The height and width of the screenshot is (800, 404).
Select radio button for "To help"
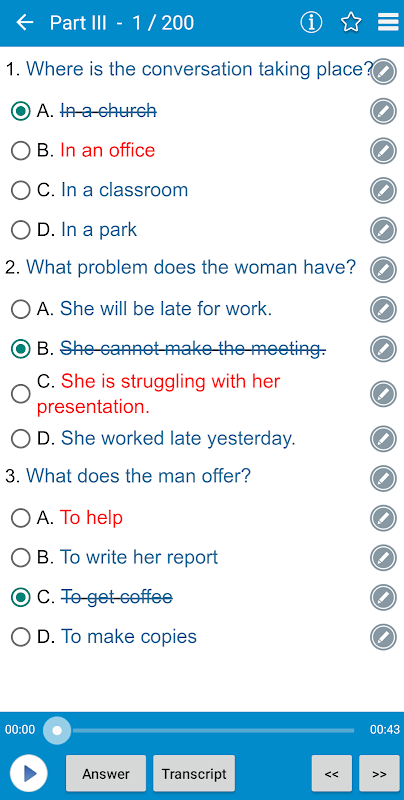(20, 518)
